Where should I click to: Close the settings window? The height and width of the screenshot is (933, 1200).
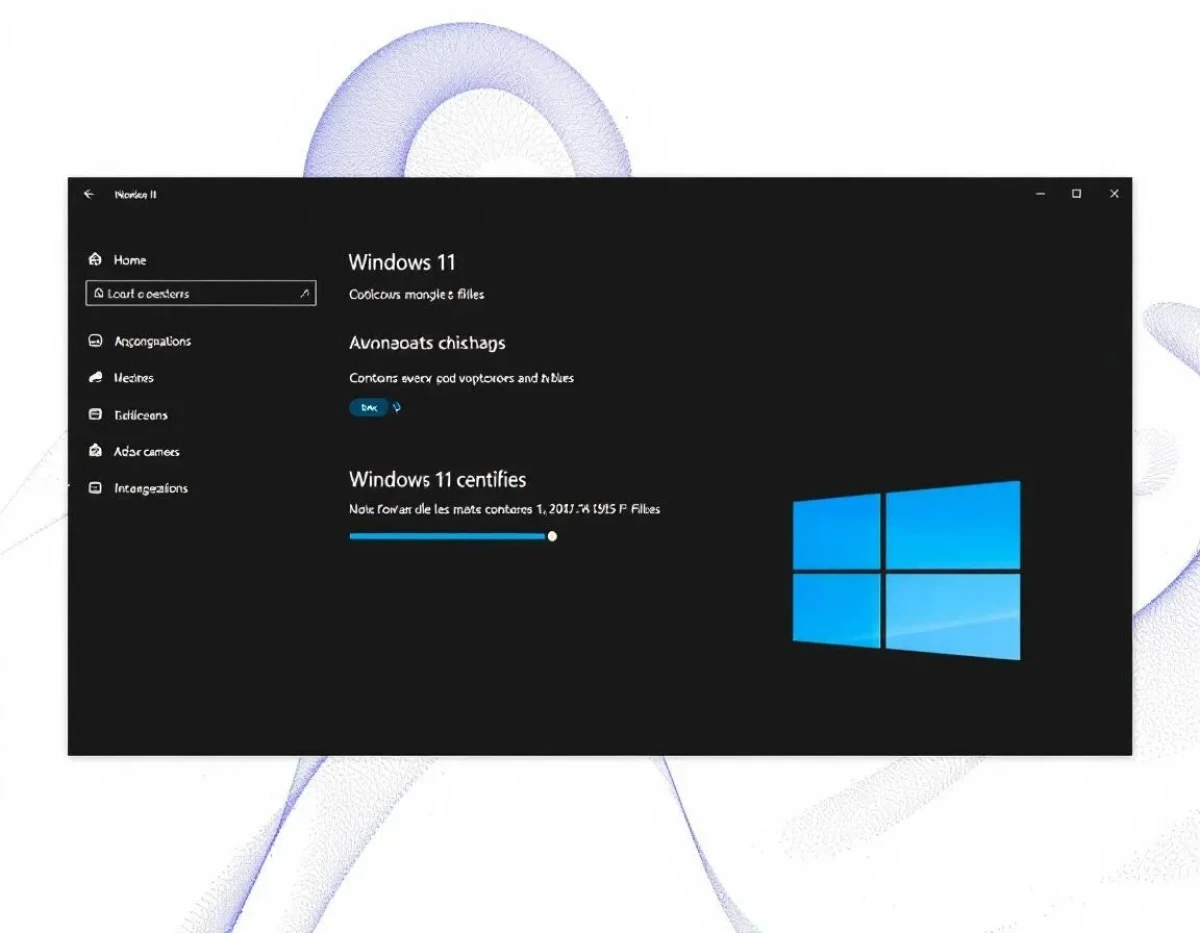(x=1114, y=194)
